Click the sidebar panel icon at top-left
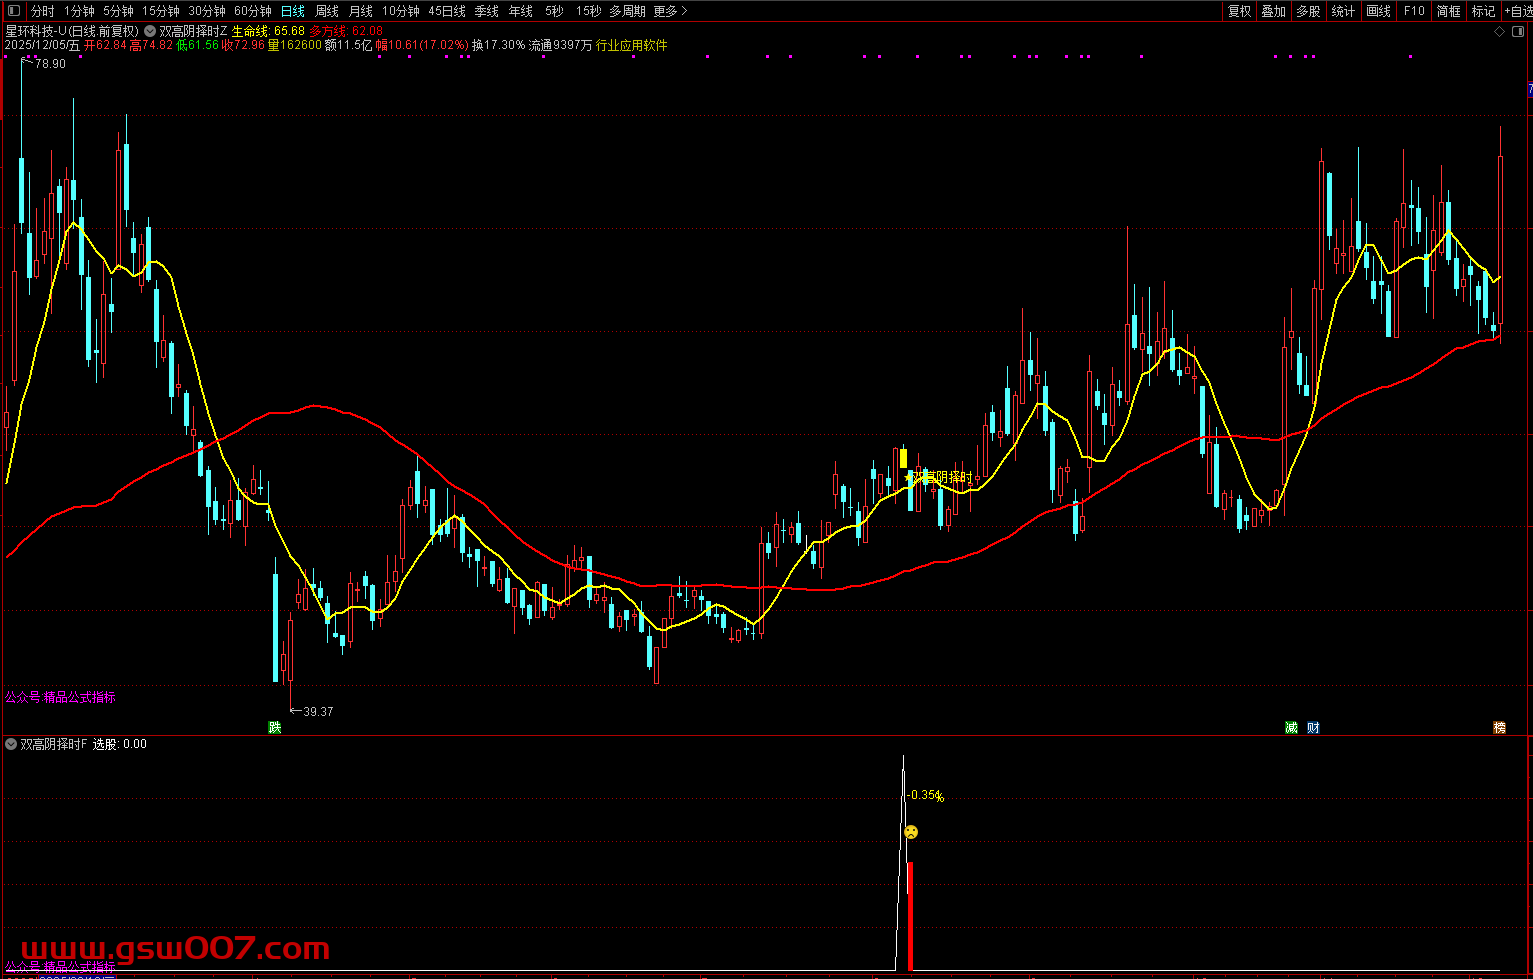 click(x=13, y=11)
